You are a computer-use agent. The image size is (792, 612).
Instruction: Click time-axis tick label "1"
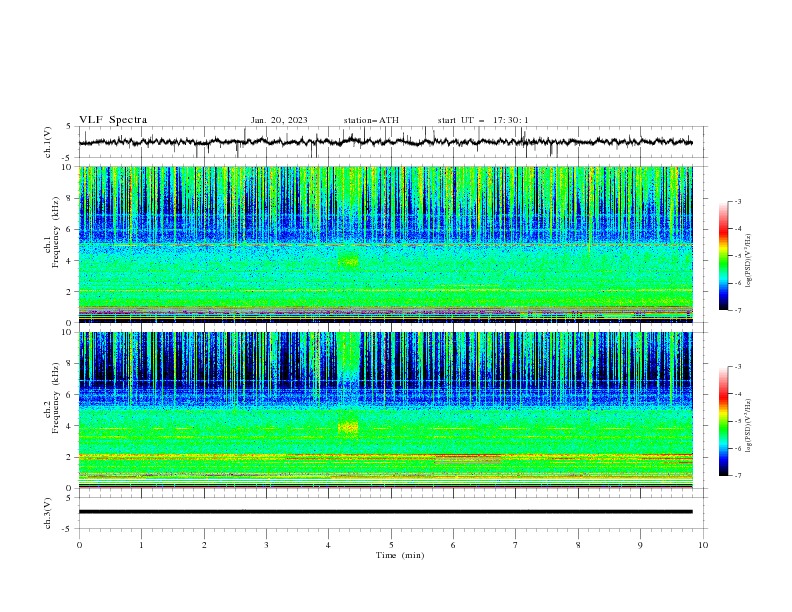[141, 545]
